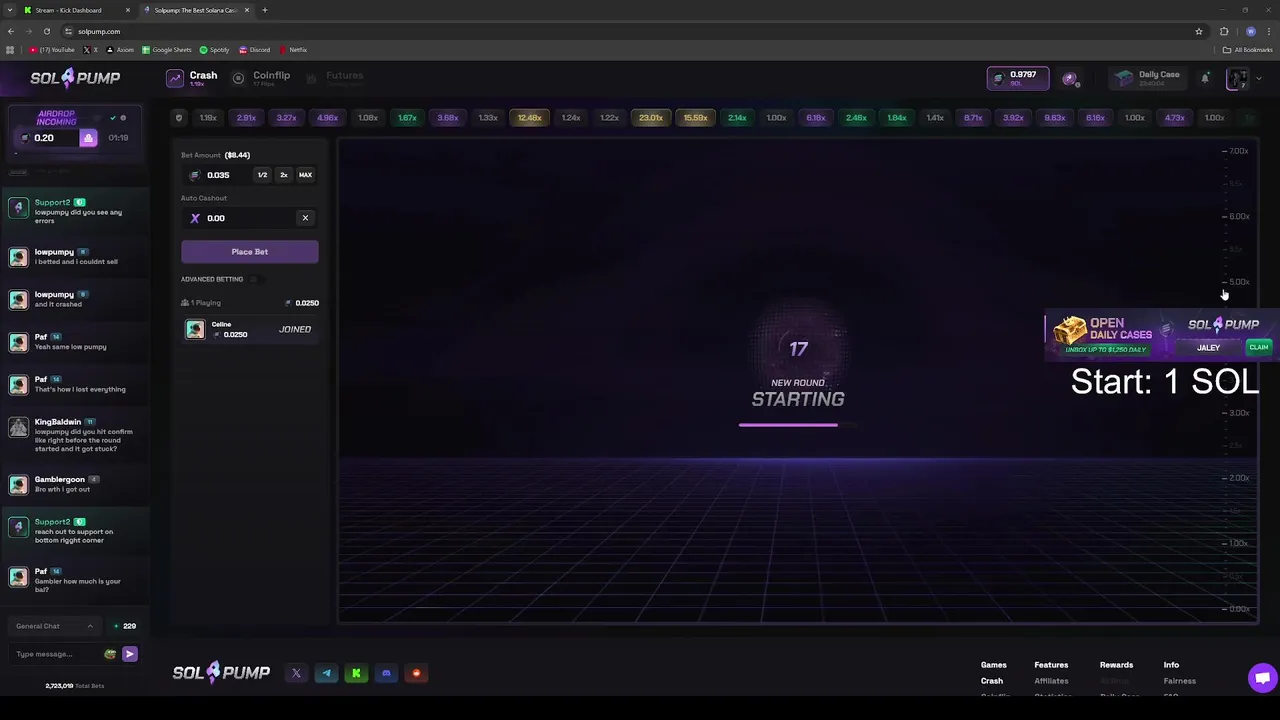Image resolution: width=1280 pixels, height=720 pixels.
Task: Open the Discord link in footer
Action: [386, 673]
